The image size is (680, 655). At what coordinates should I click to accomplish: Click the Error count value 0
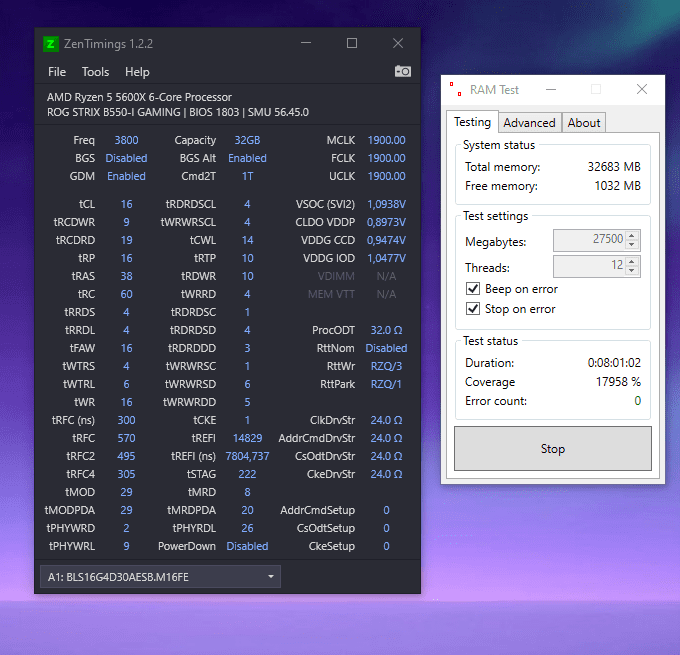(x=638, y=401)
